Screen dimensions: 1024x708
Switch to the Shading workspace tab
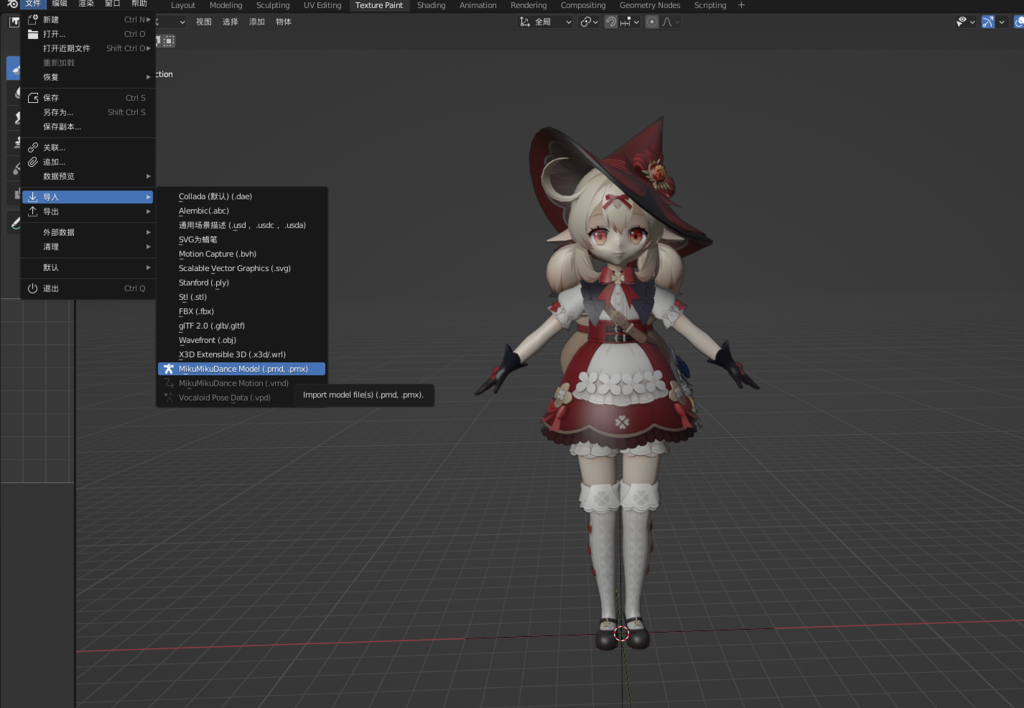431,5
